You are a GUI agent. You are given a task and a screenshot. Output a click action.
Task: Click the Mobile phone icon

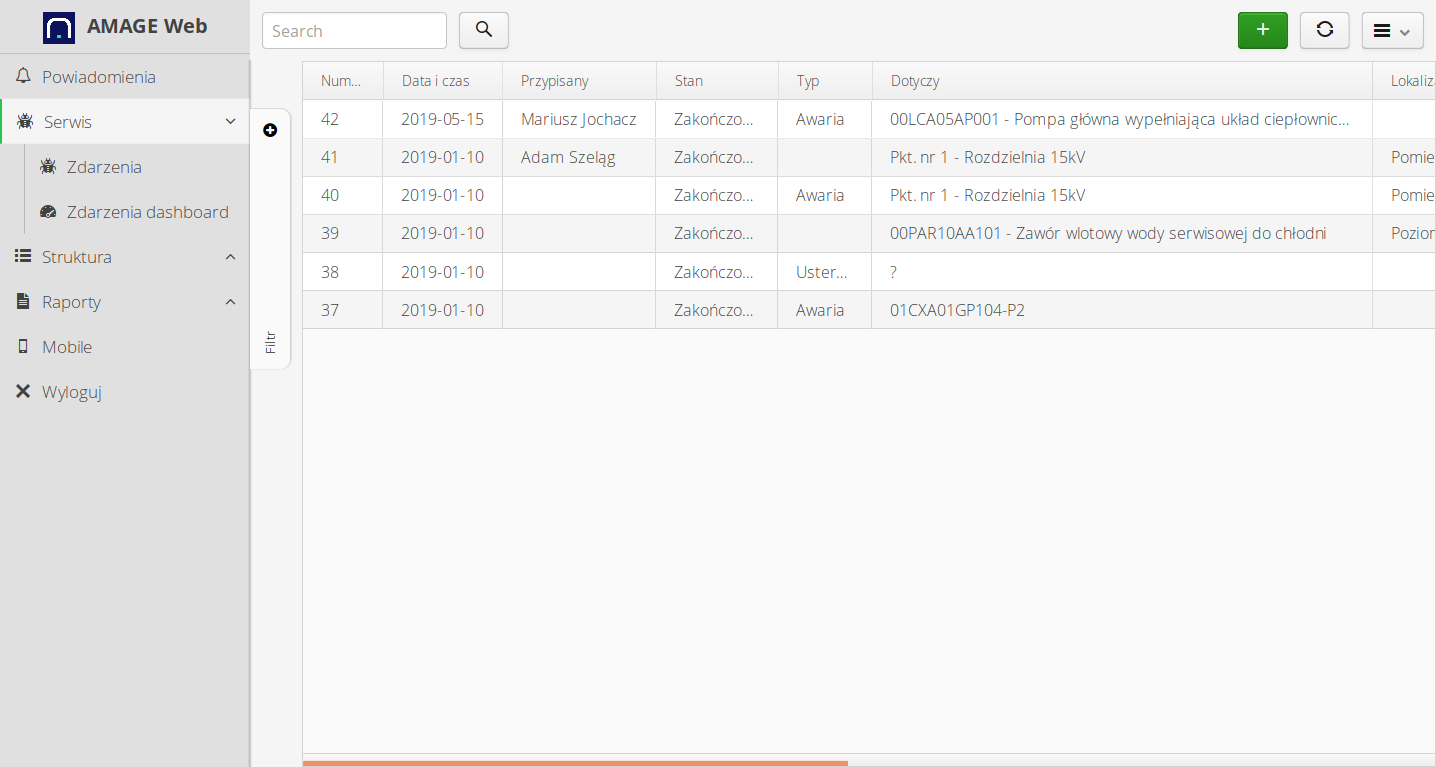[22, 346]
